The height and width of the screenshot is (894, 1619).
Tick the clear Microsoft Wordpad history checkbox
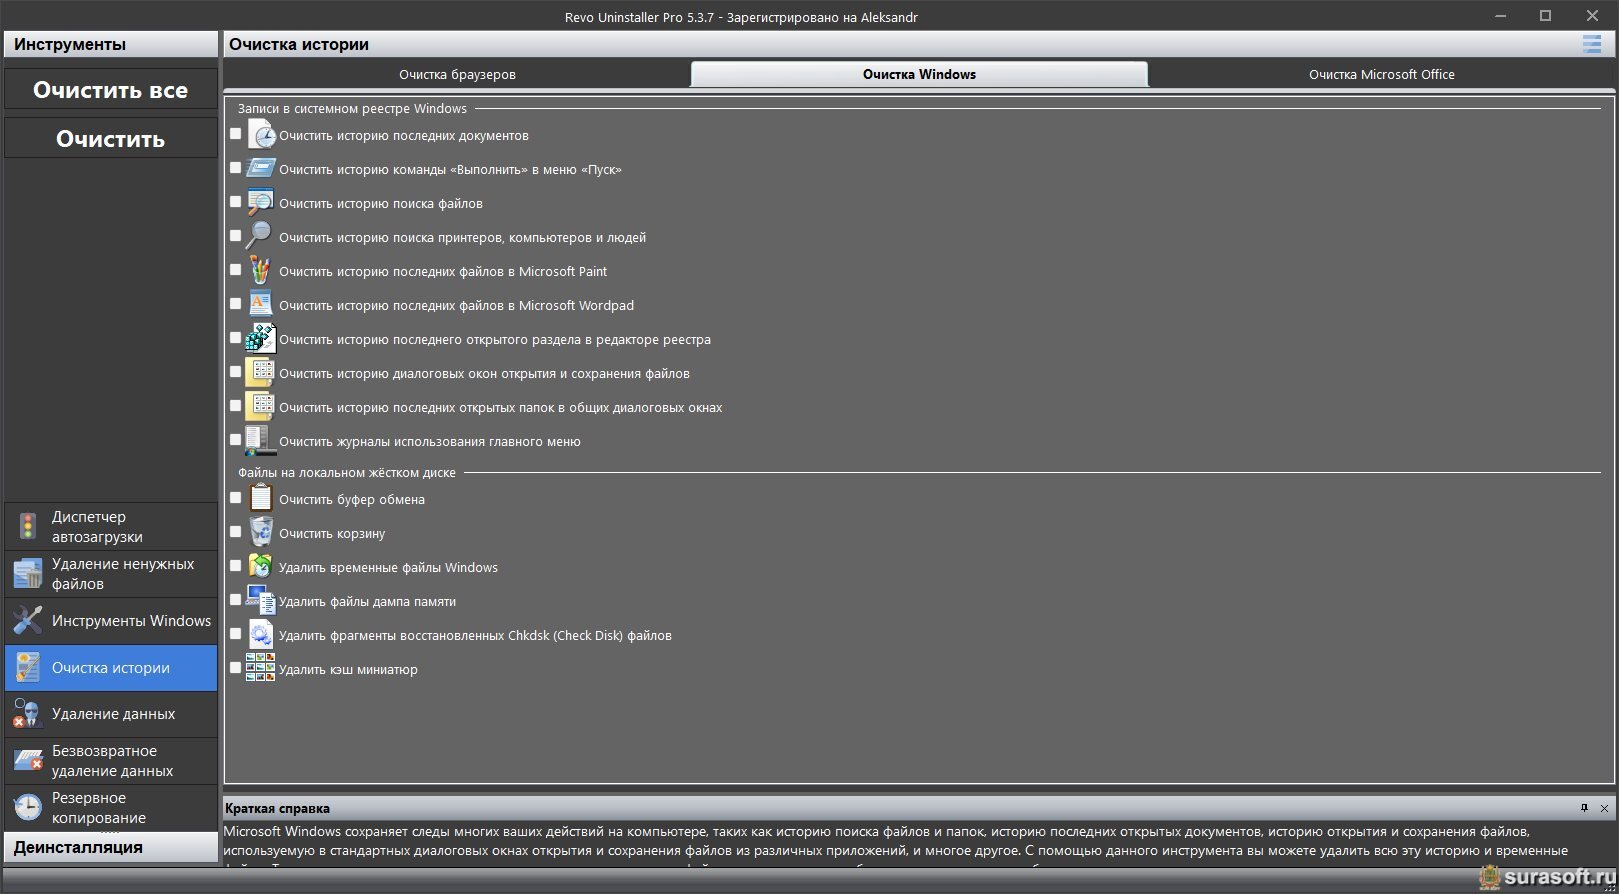(236, 303)
